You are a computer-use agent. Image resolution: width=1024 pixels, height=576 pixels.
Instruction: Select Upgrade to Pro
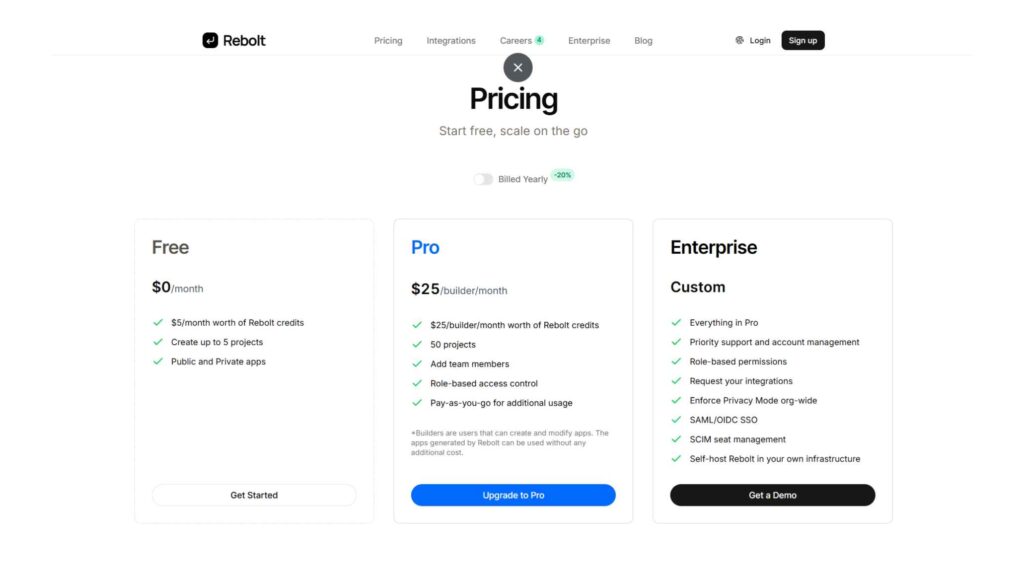pyautogui.click(x=513, y=495)
